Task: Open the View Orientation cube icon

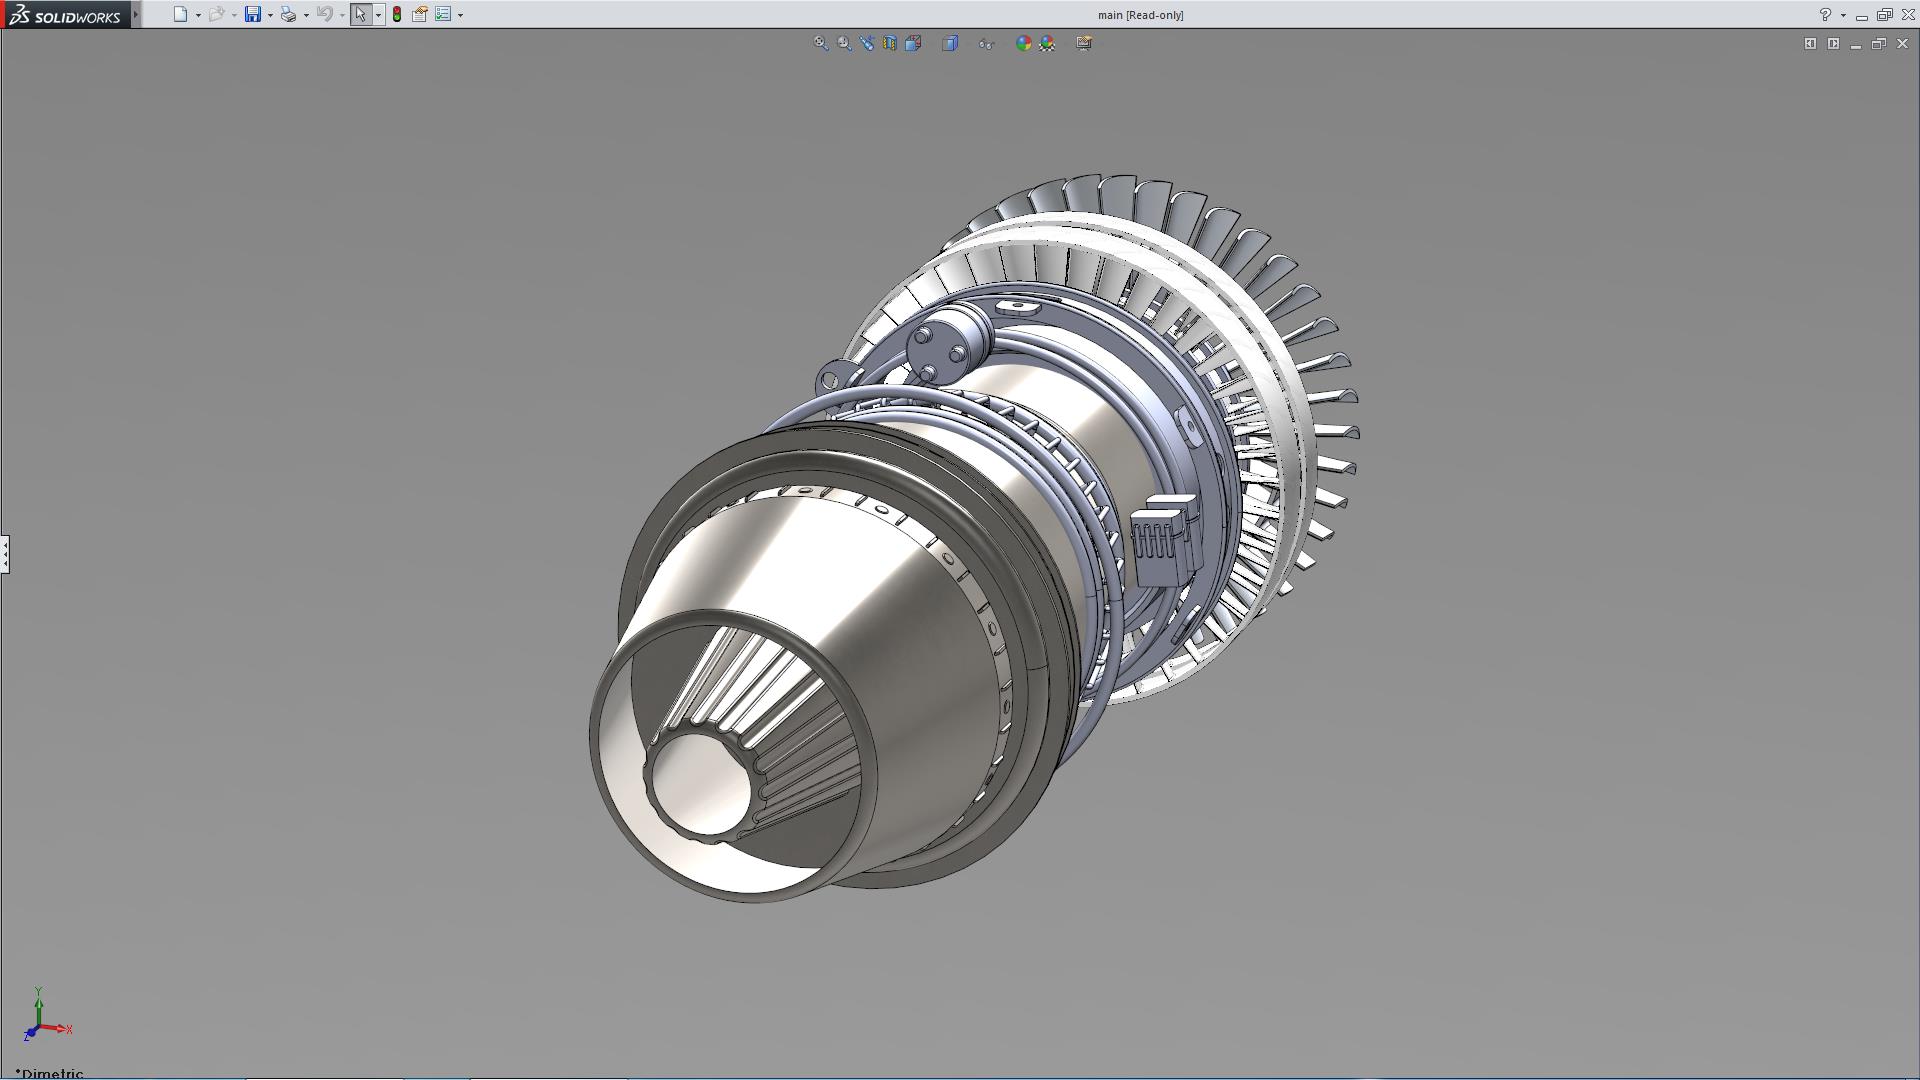Action: coord(913,43)
